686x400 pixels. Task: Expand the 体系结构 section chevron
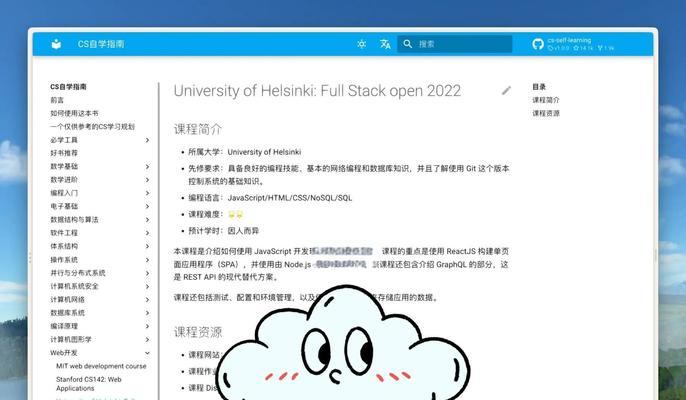click(147, 246)
